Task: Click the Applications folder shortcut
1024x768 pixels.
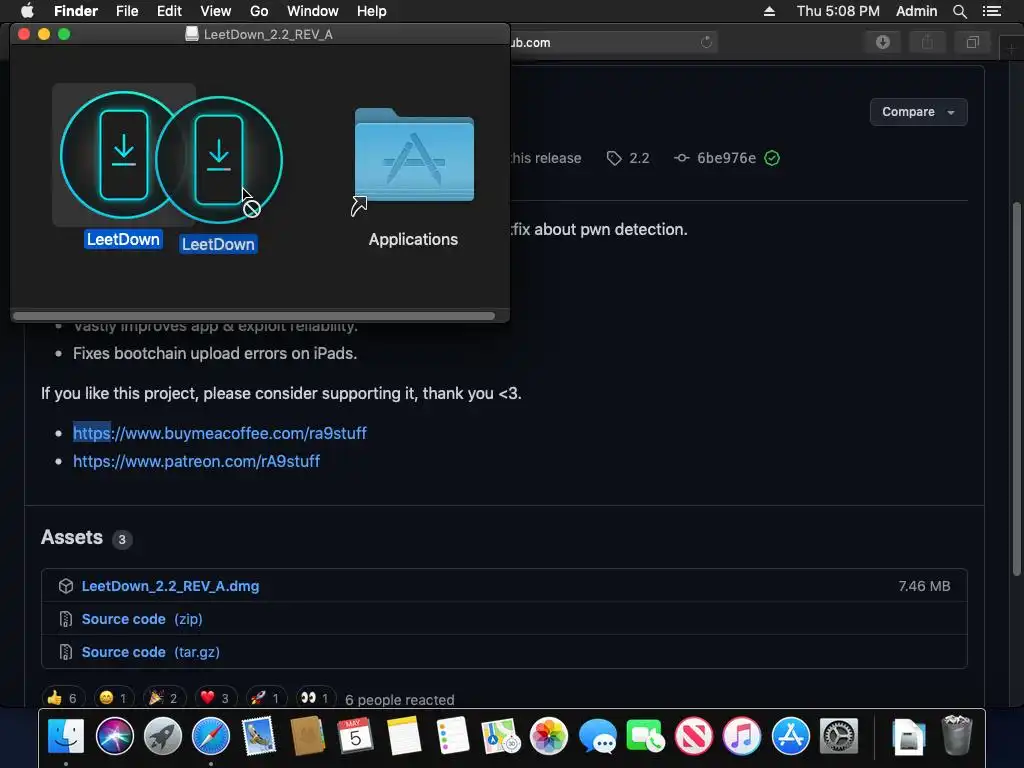Action: pos(413,157)
